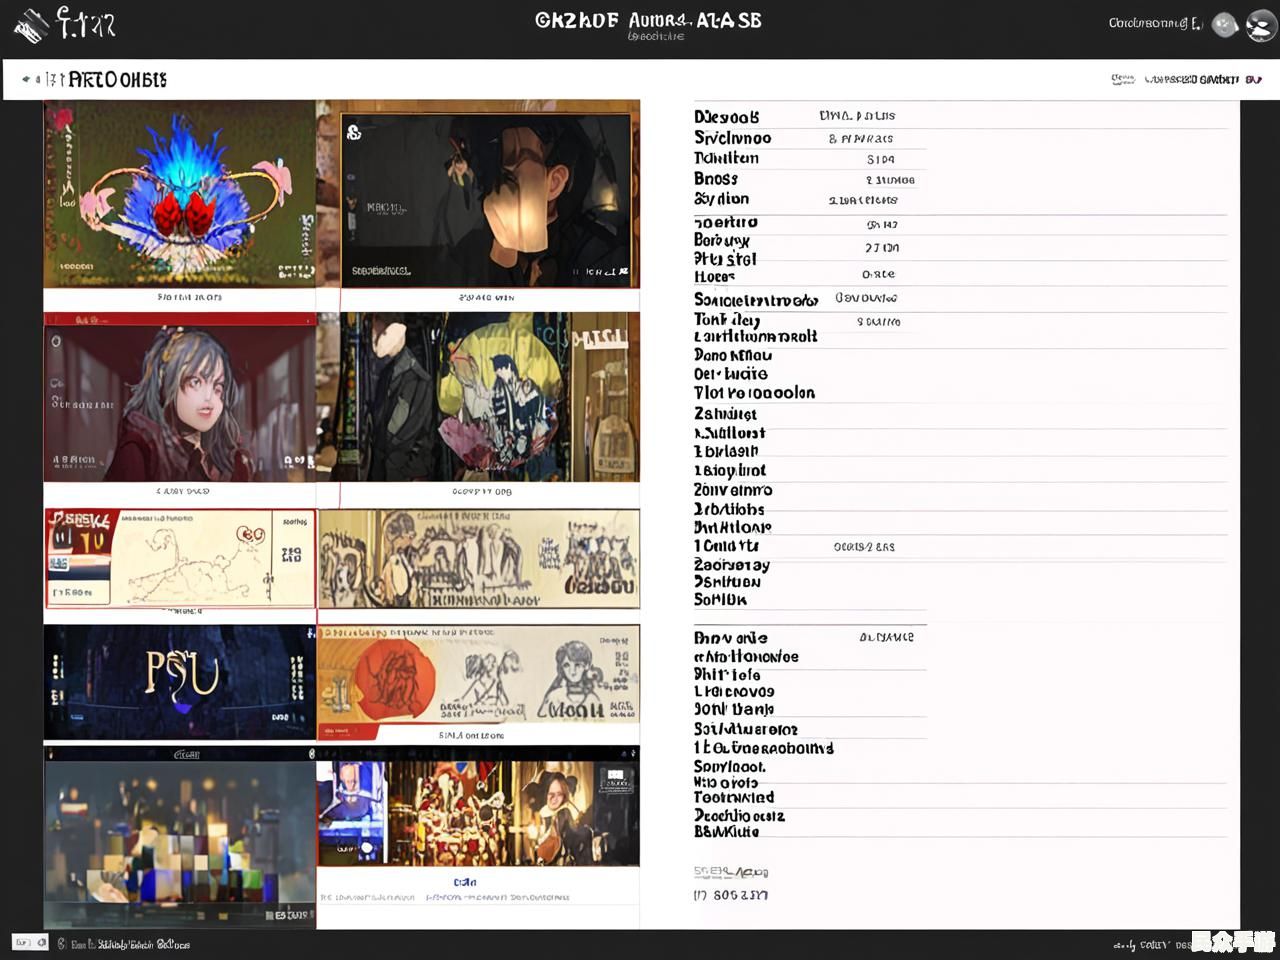Viewport: 1280px width, 960px height.
Task: Click the small icon left of top-right toolbar text
Action: [1122, 79]
